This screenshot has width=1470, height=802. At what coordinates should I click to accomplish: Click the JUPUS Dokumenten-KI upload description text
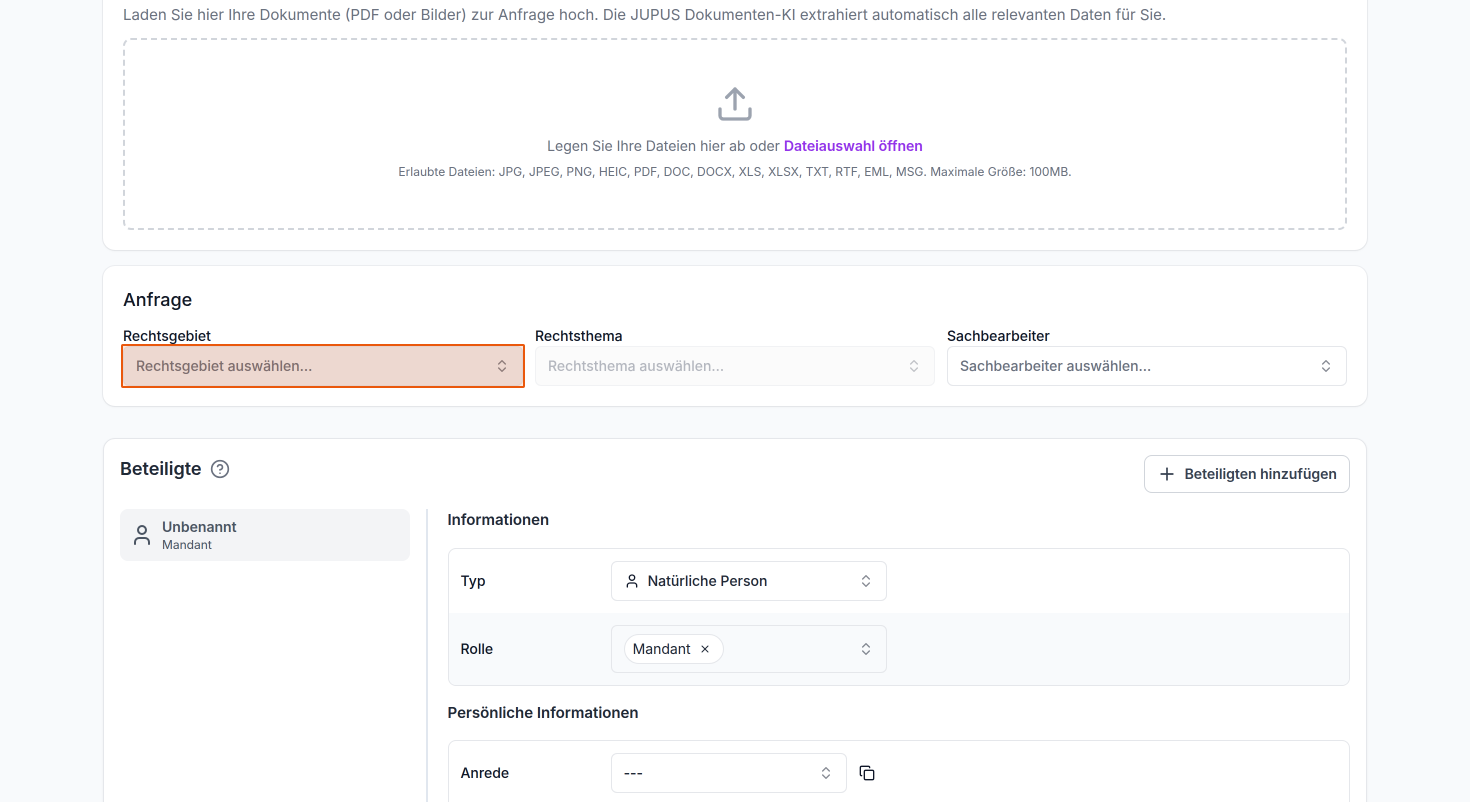click(644, 15)
